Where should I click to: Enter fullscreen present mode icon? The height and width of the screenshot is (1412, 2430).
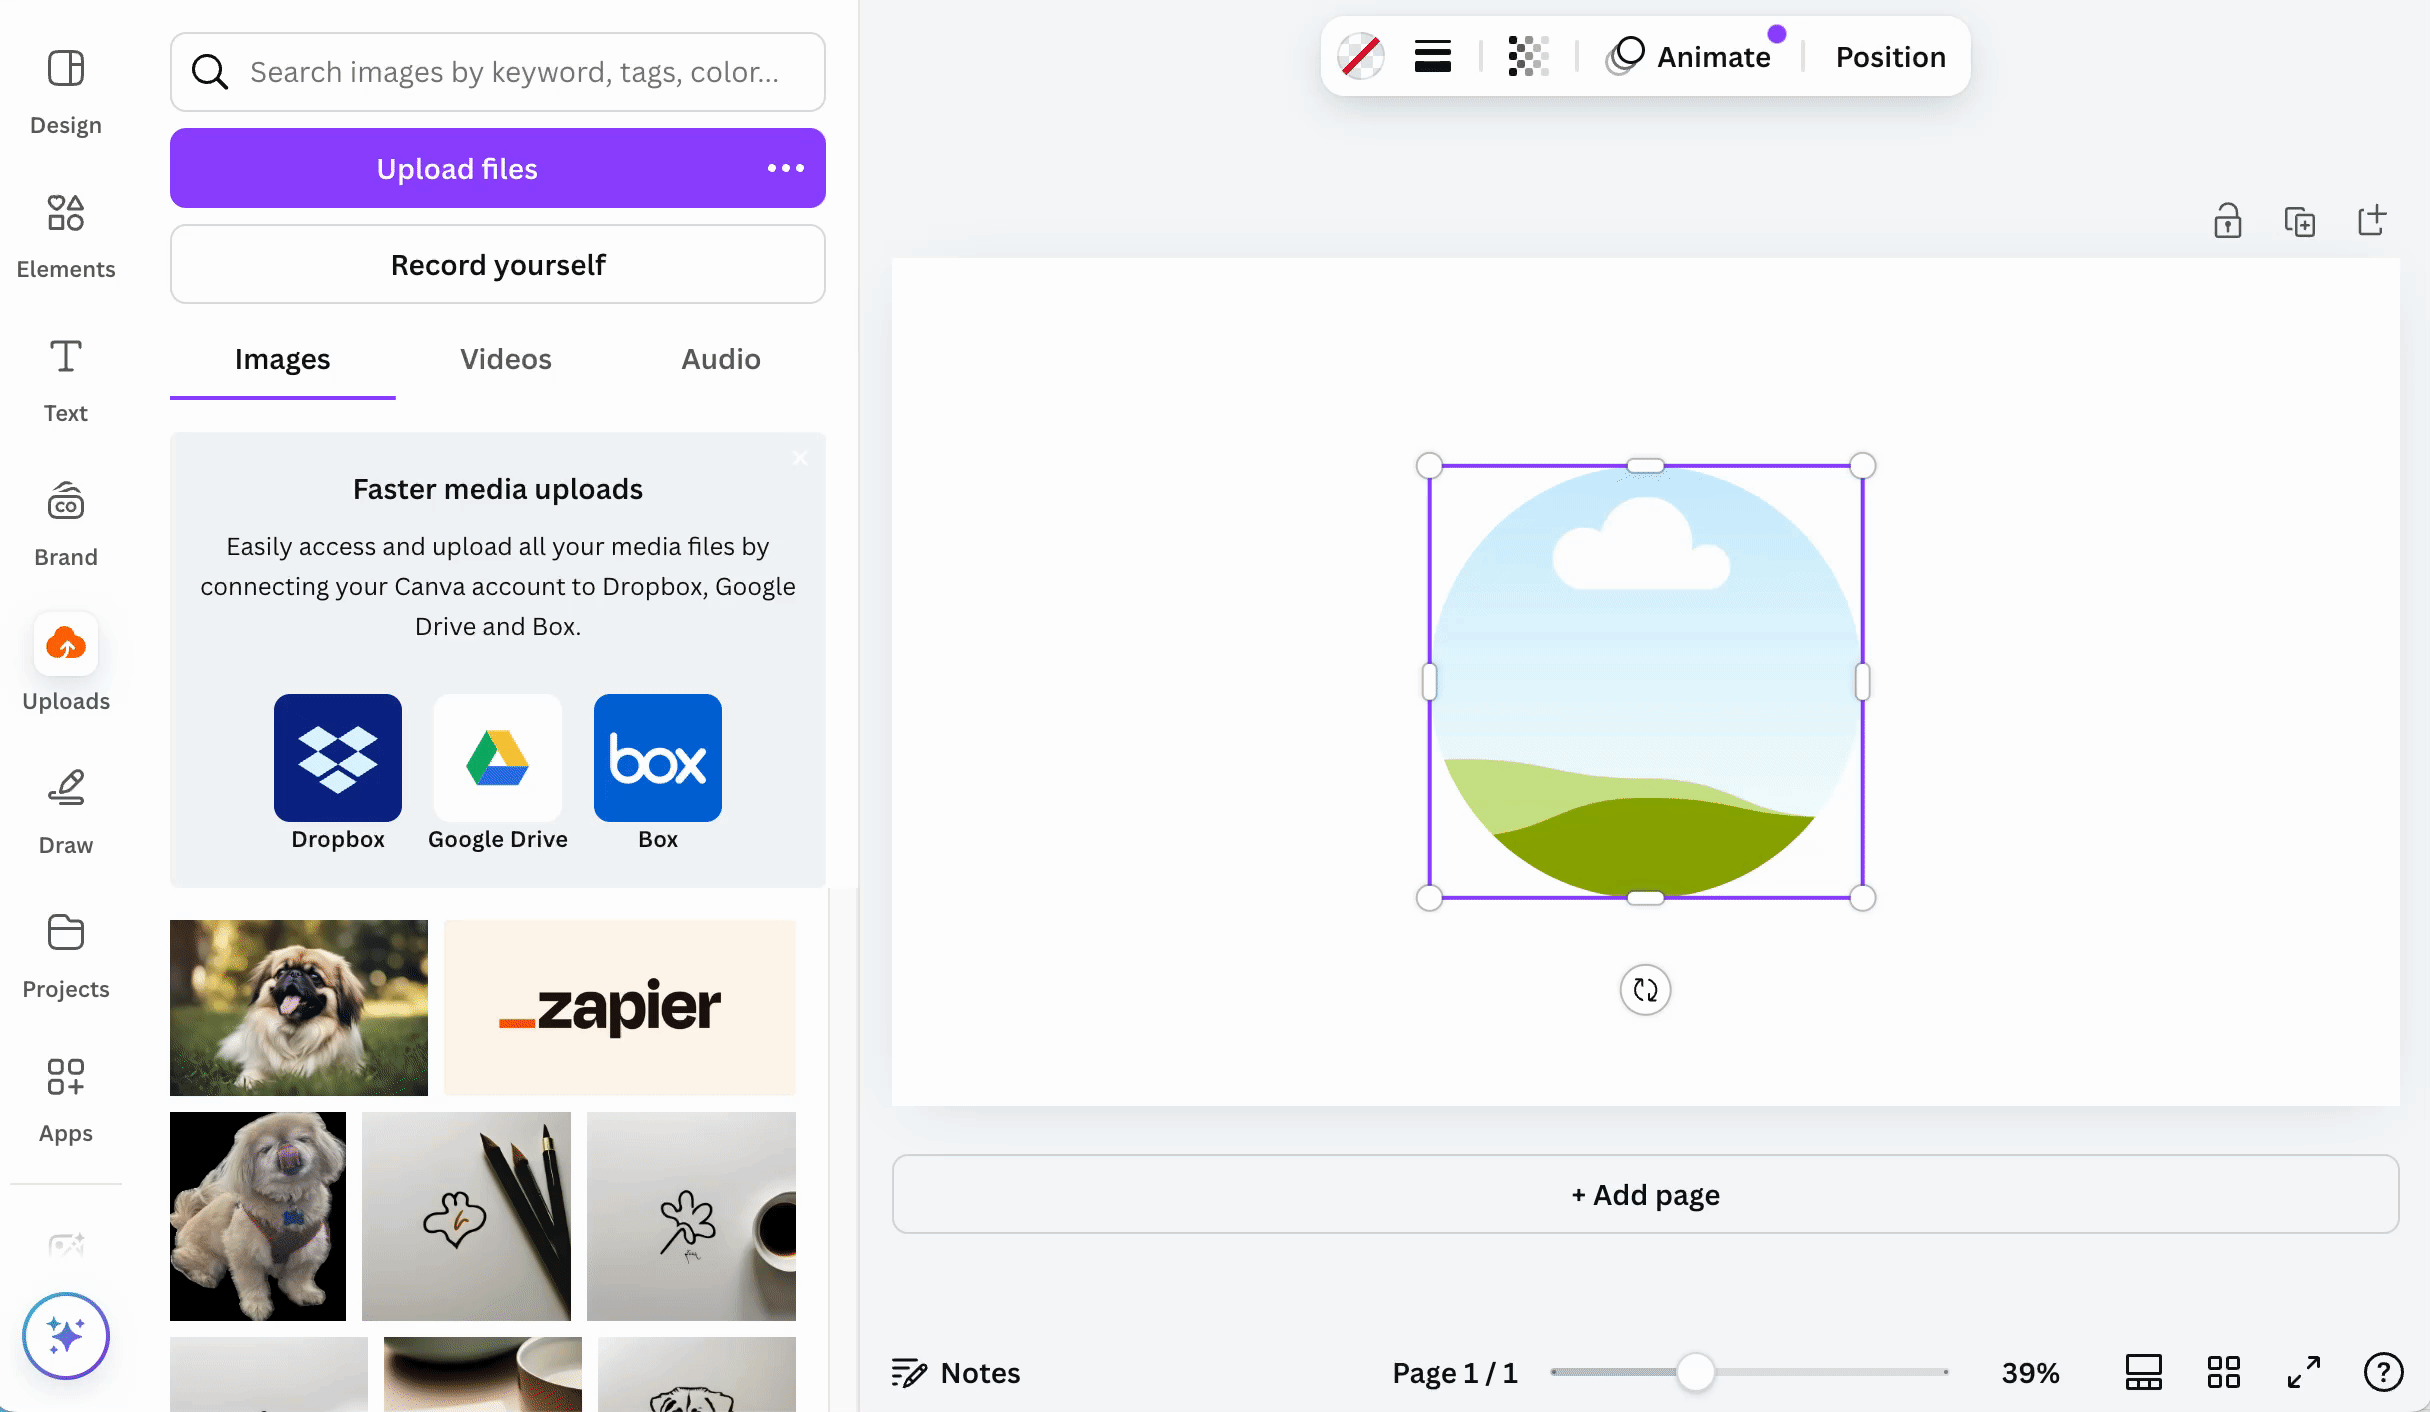coord(2304,1372)
